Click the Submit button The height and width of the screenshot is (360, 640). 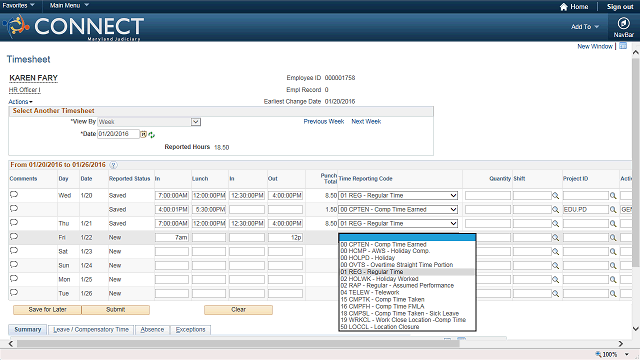tap(116, 310)
